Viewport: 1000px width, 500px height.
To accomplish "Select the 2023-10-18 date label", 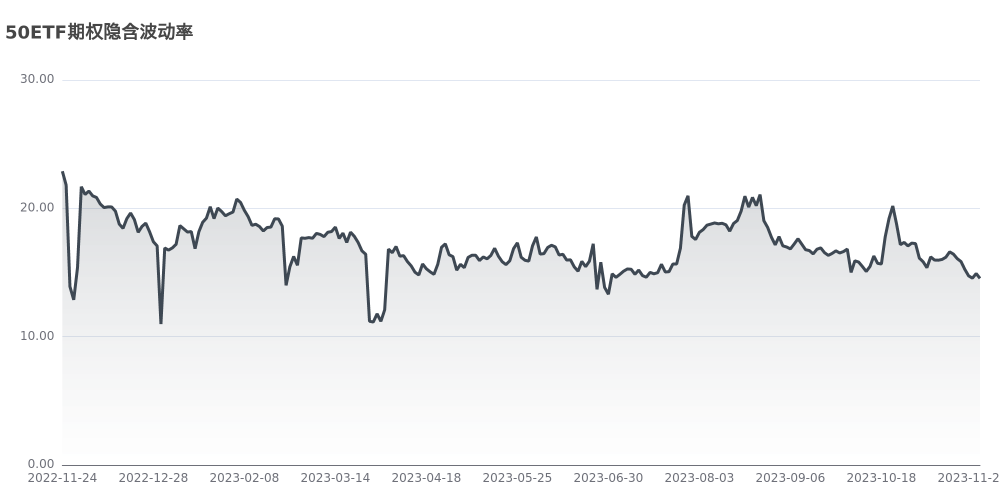I will (881, 478).
